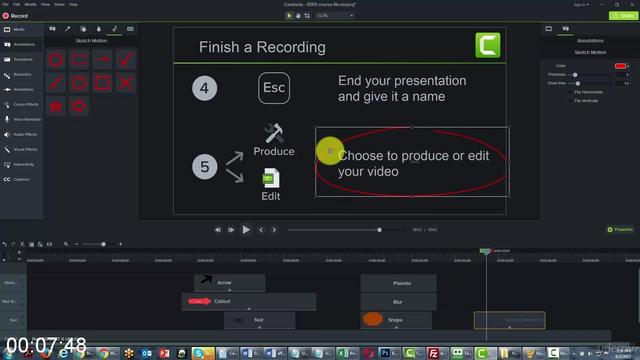
Task: Select the sketch motion arrow annotation
Action: [102, 60]
